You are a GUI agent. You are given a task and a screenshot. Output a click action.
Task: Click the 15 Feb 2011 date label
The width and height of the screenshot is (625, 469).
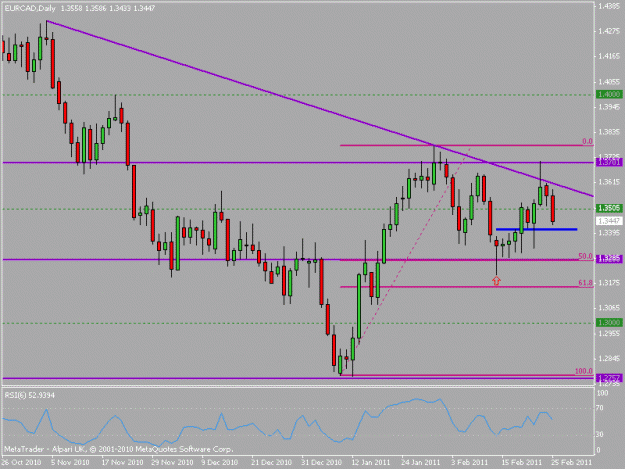(521, 463)
